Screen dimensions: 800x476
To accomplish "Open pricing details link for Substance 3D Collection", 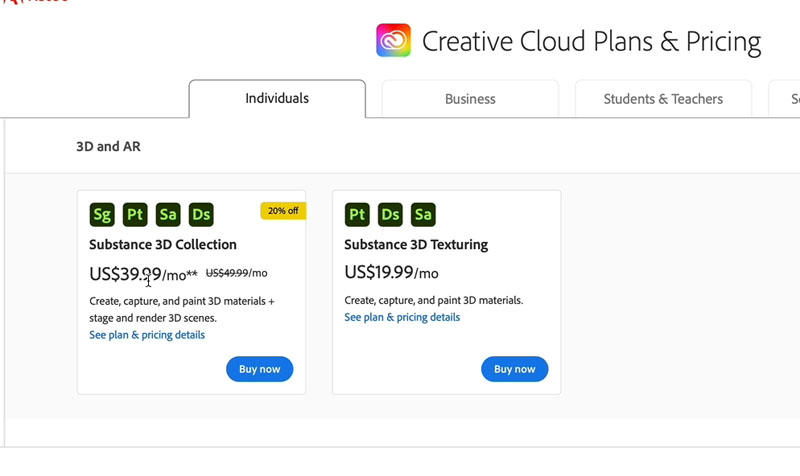I will [147, 335].
